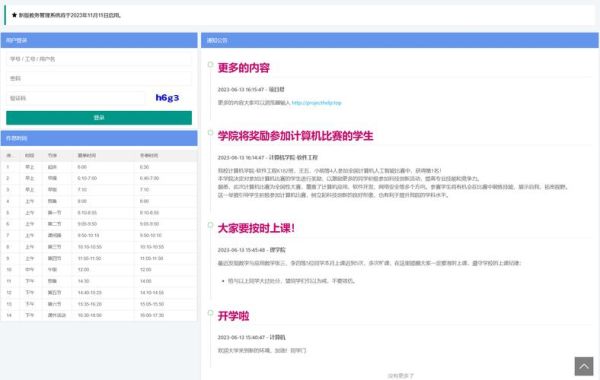
Task: Focus the student ID / username input field
Action: (99, 59)
